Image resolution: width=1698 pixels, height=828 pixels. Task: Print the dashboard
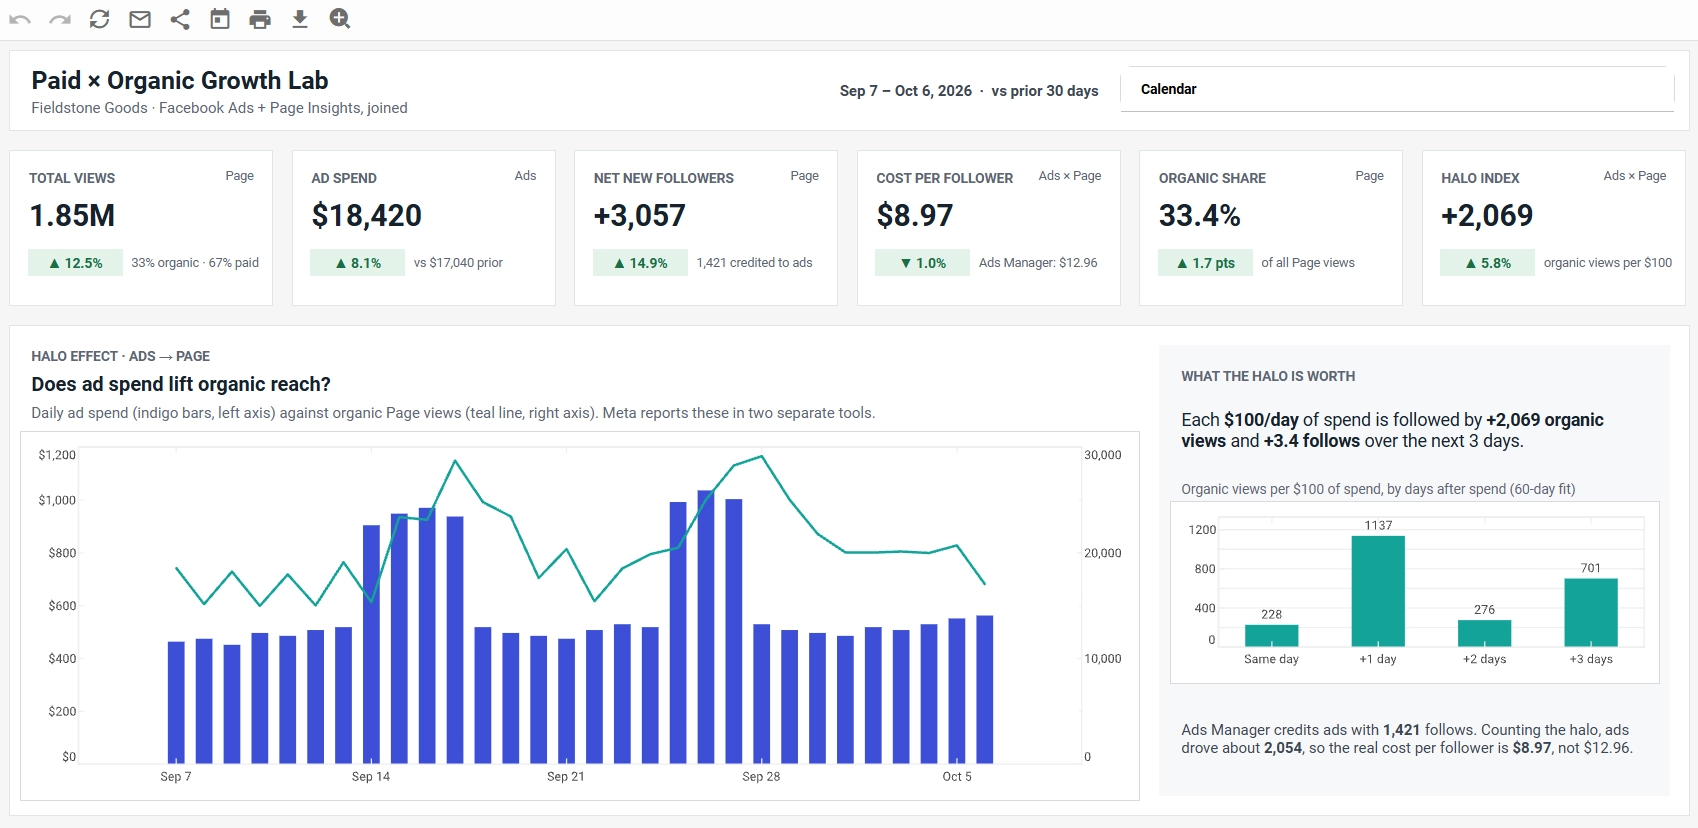click(x=260, y=19)
